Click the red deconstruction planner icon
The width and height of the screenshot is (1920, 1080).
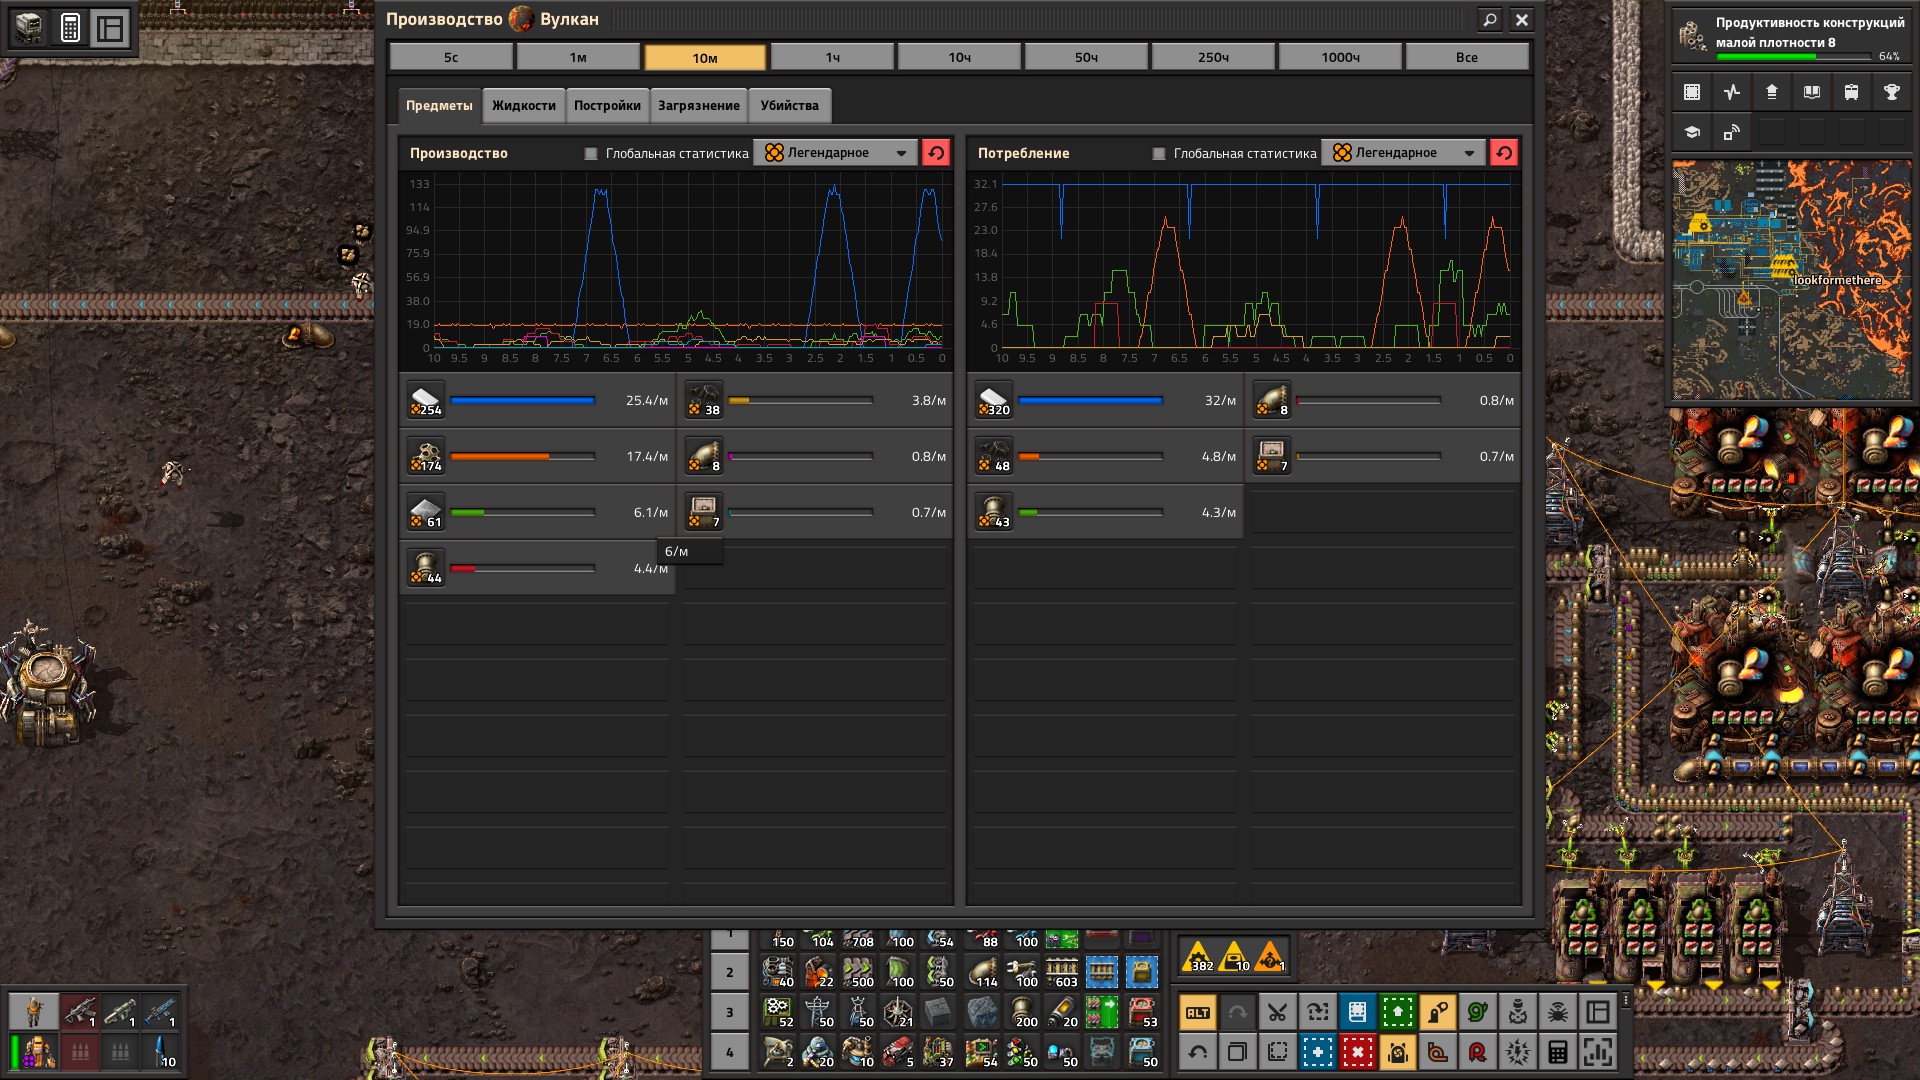pyautogui.click(x=1357, y=1052)
